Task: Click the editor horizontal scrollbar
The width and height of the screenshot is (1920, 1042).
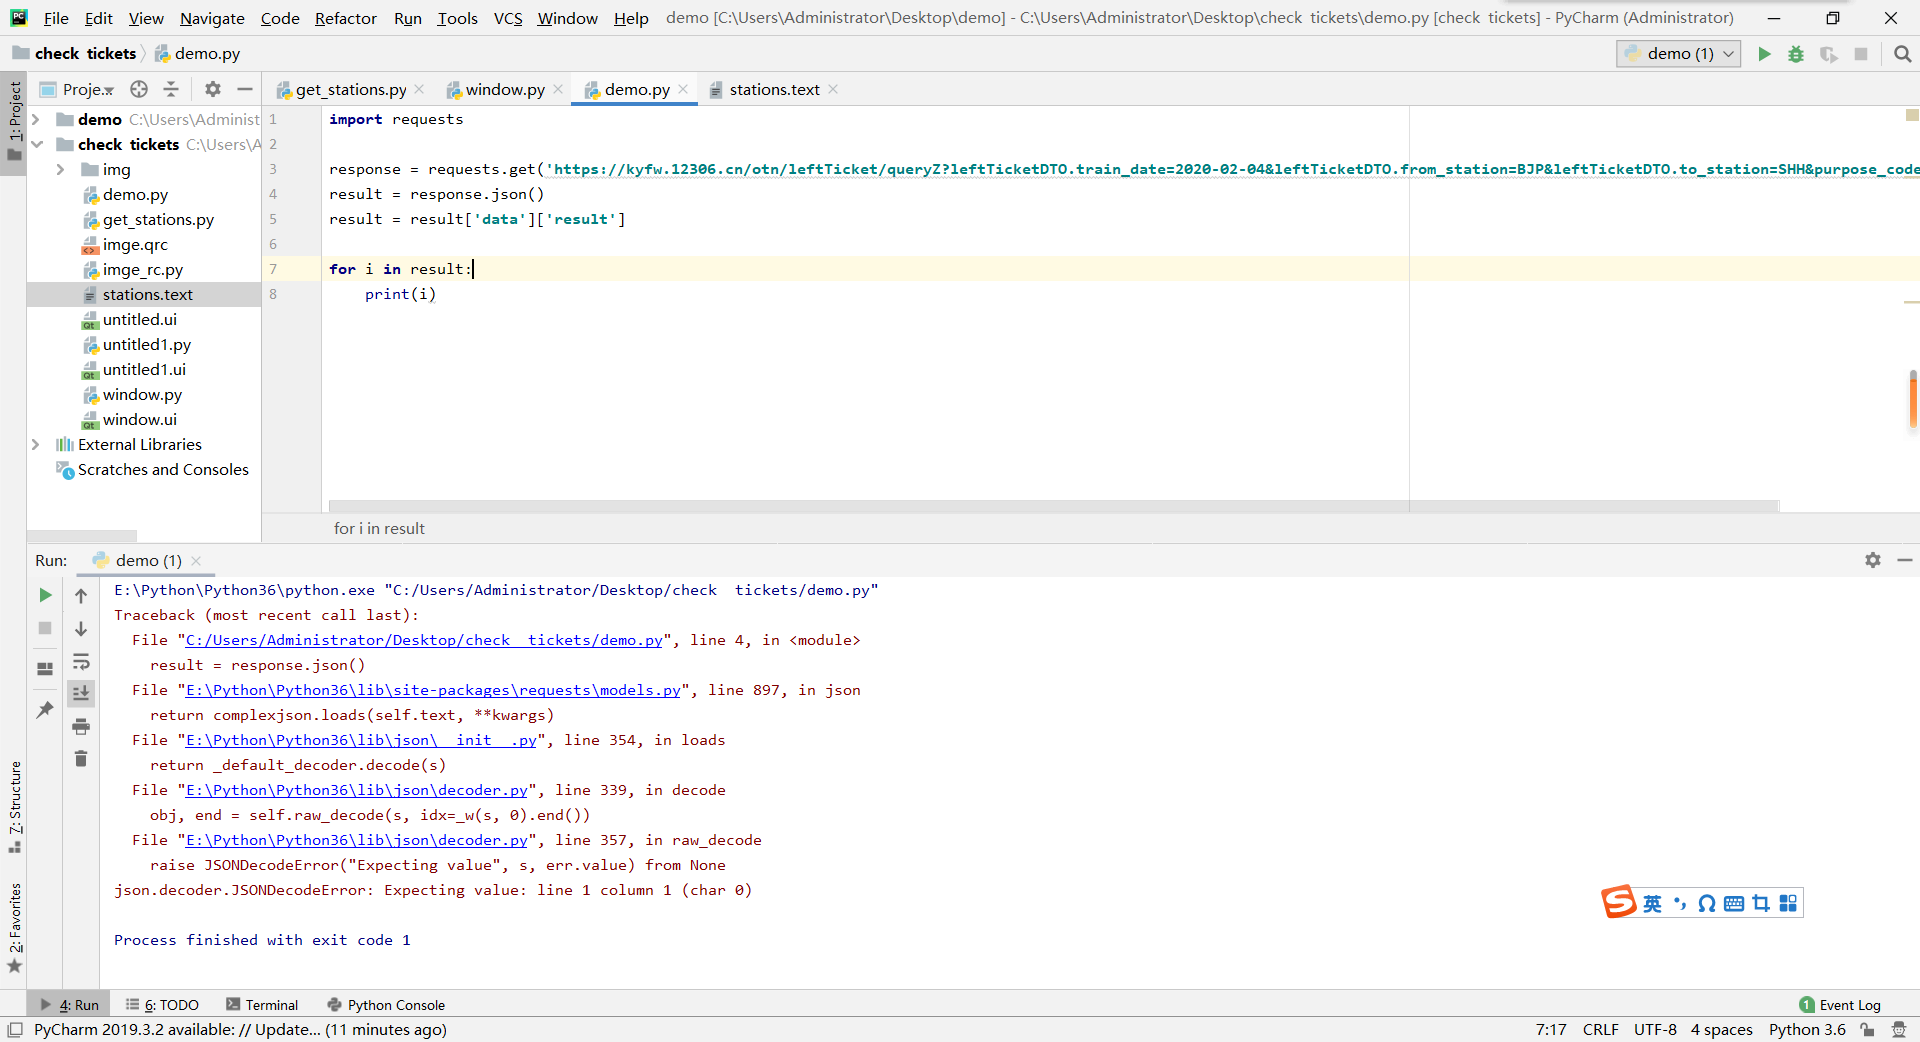Action: coord(1053,506)
